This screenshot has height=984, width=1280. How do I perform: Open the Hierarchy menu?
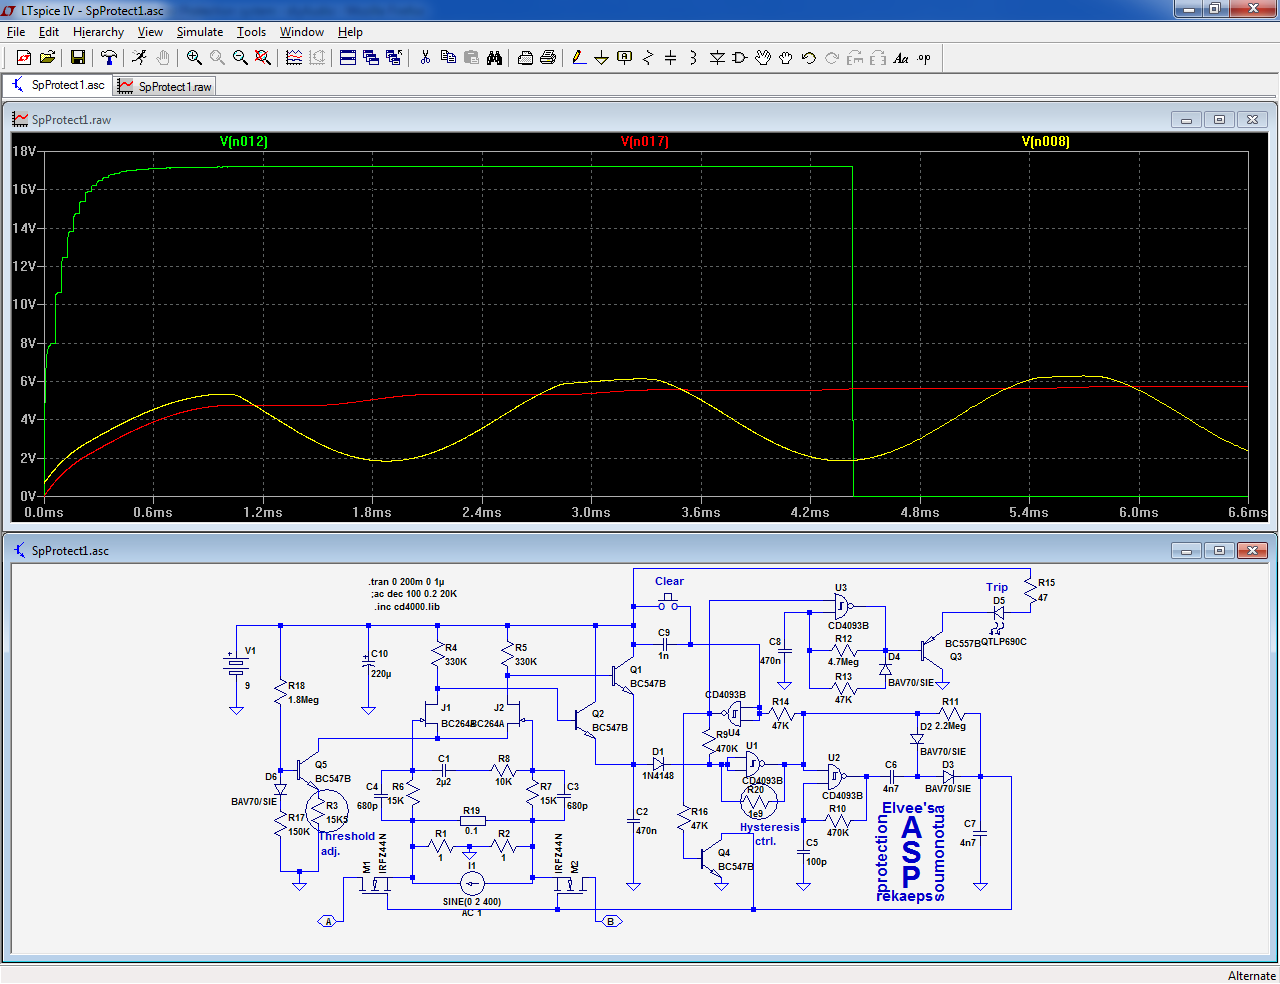point(98,32)
